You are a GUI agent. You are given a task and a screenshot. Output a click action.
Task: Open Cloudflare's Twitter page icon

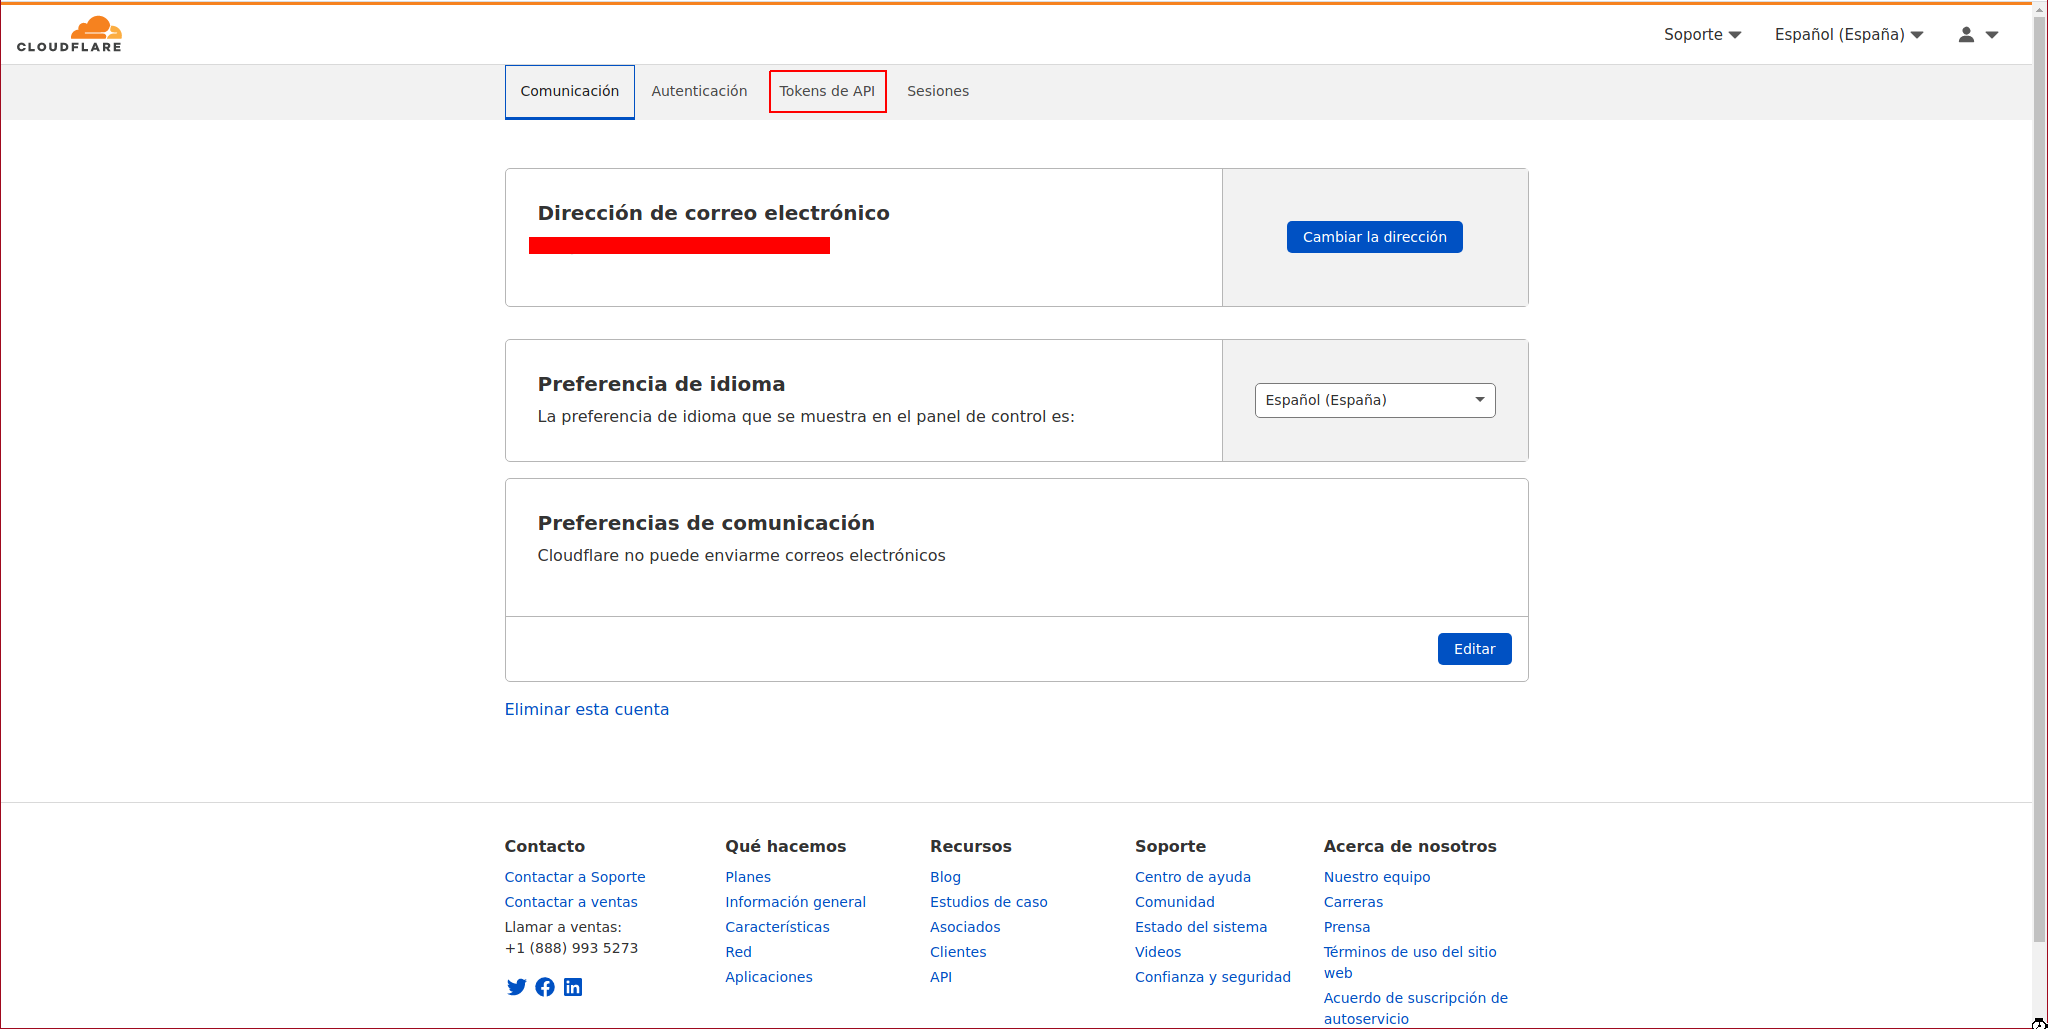[x=516, y=987]
